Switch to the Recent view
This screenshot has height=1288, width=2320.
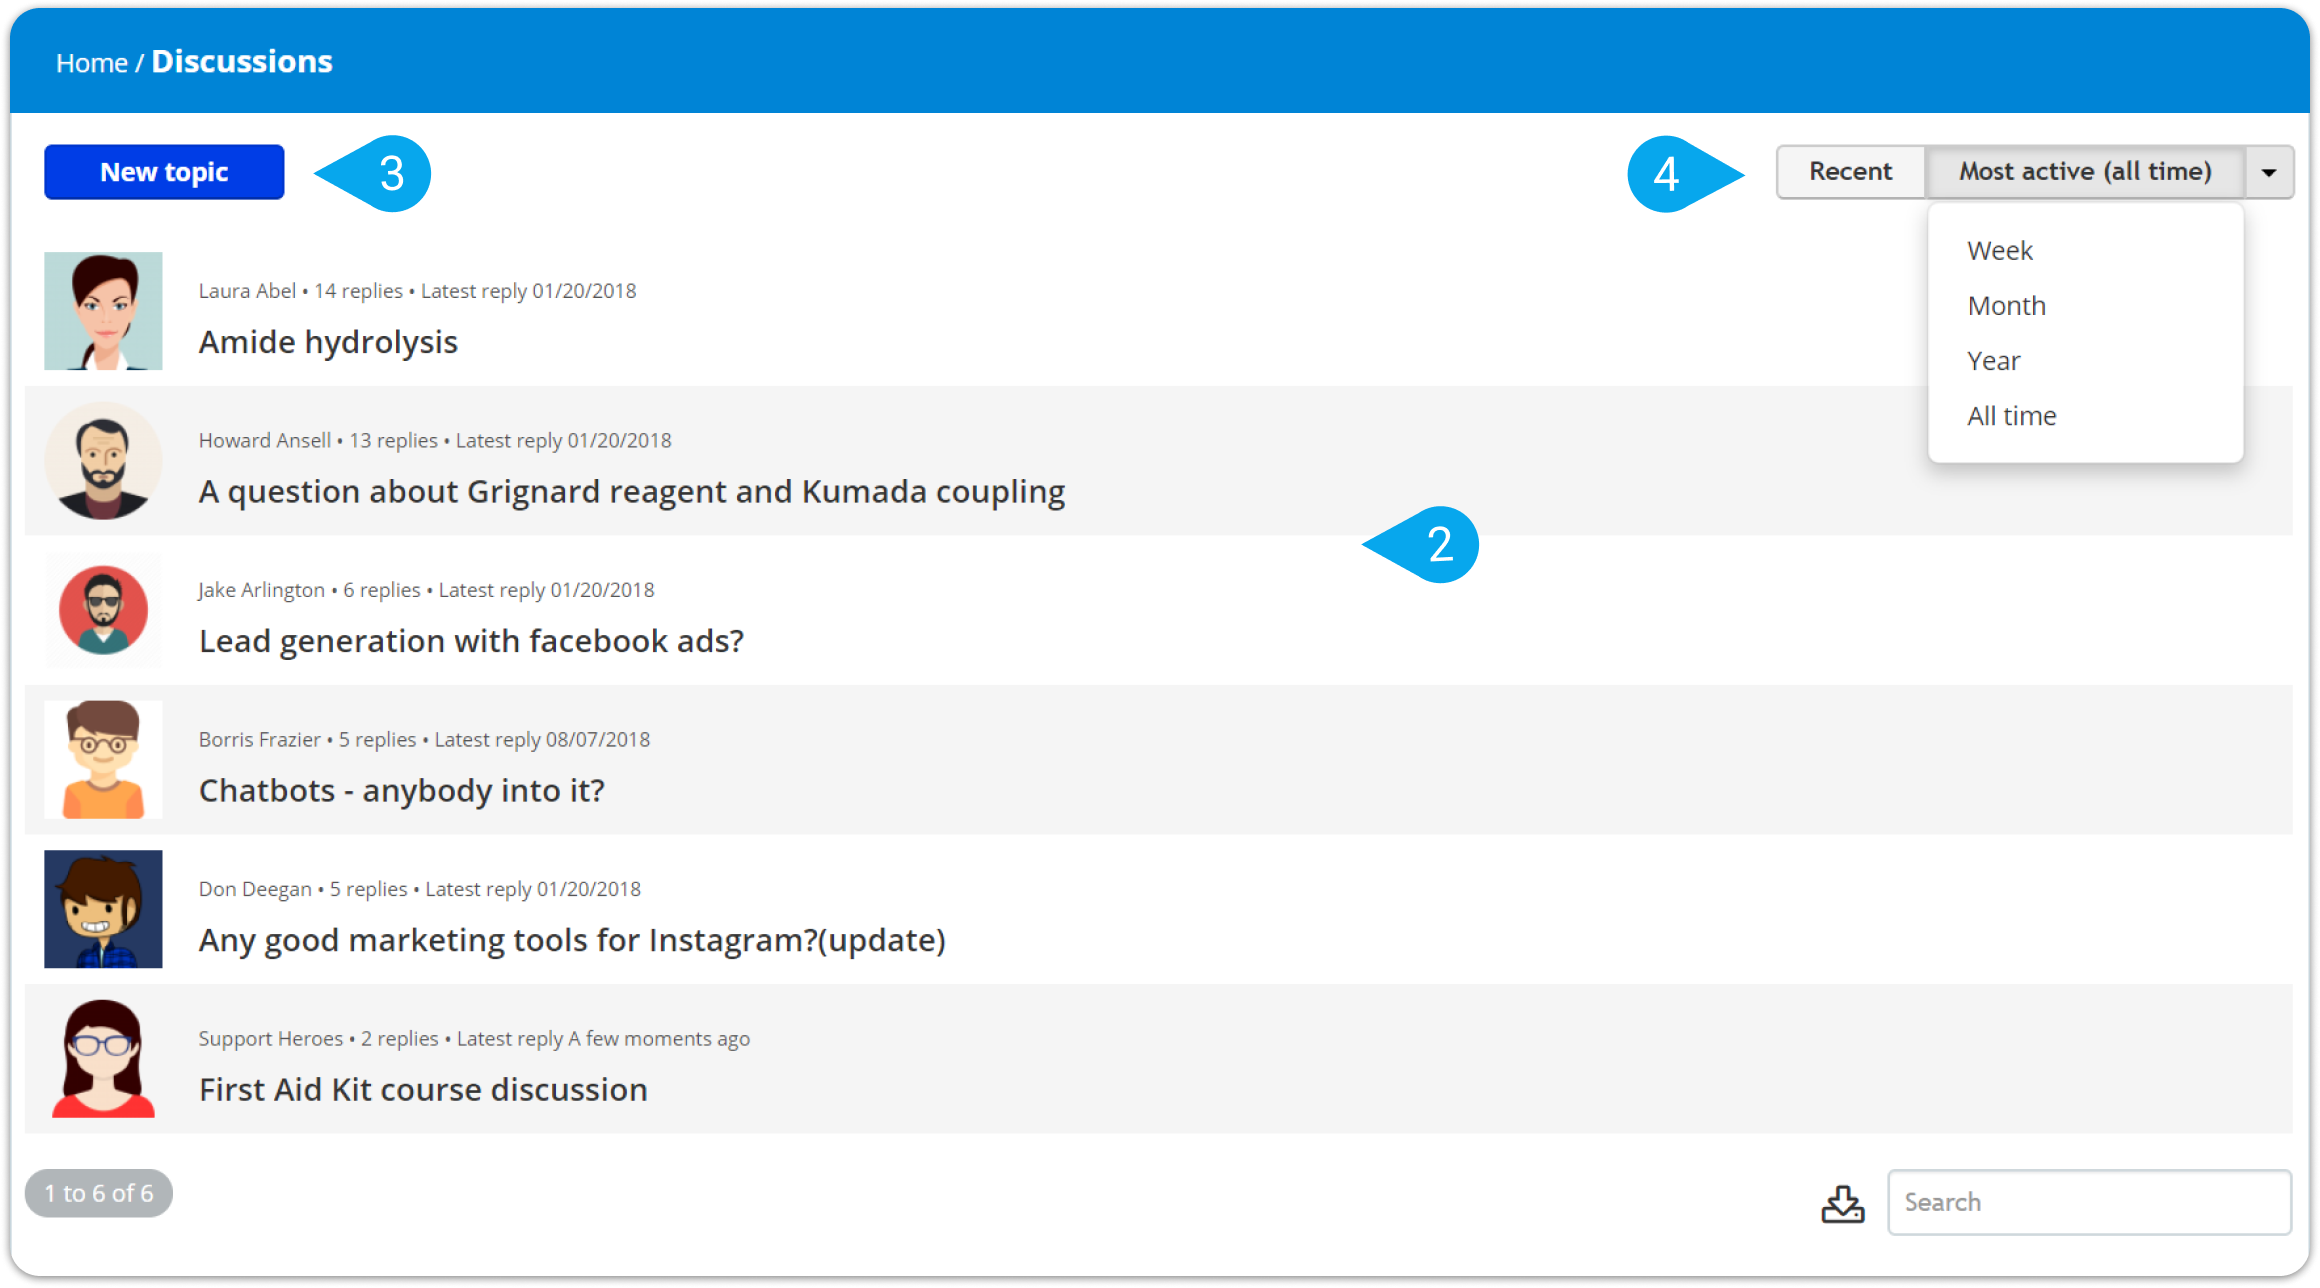tap(1850, 172)
